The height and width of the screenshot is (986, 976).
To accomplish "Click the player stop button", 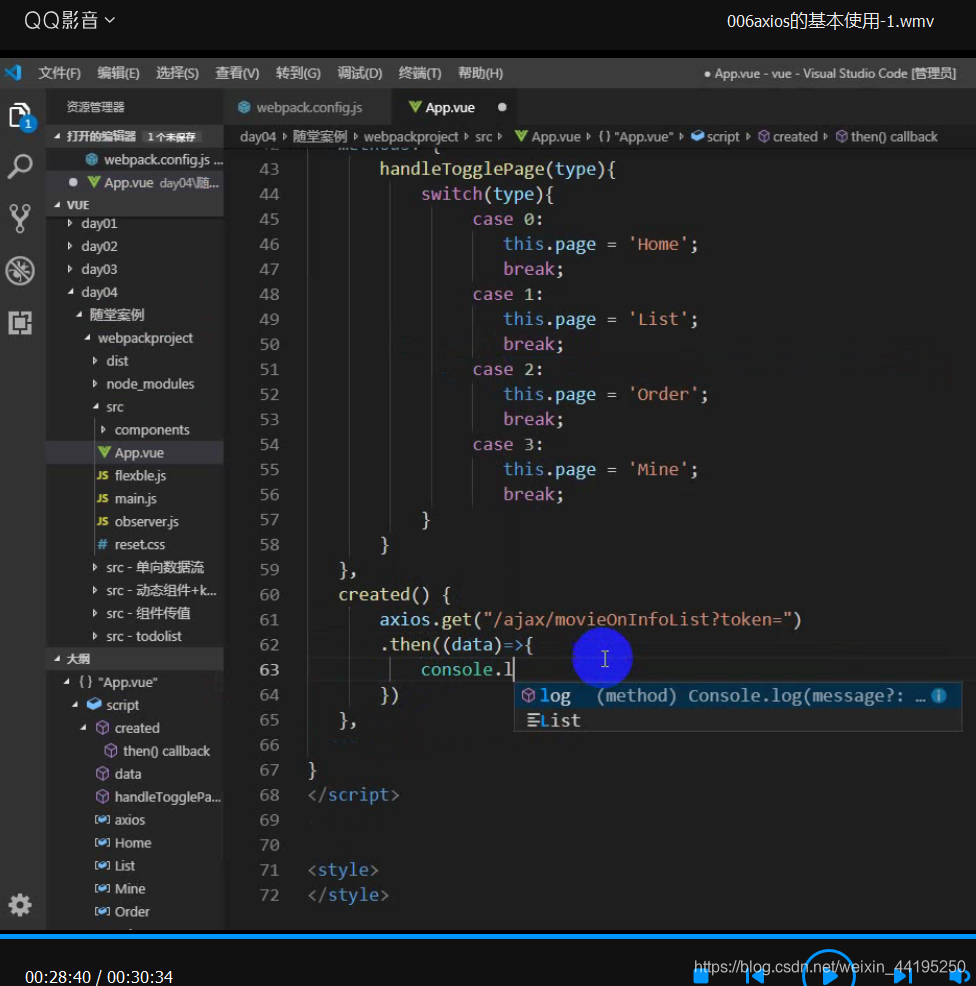I will [701, 977].
